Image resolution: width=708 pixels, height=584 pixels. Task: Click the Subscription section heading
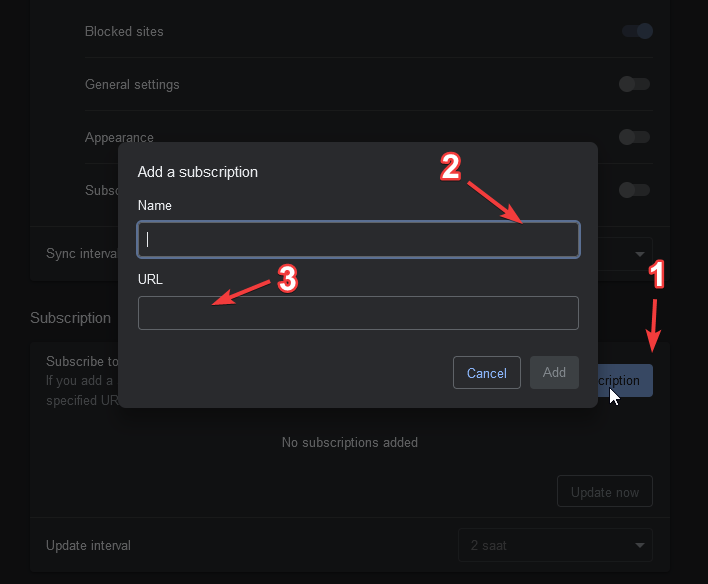70,318
